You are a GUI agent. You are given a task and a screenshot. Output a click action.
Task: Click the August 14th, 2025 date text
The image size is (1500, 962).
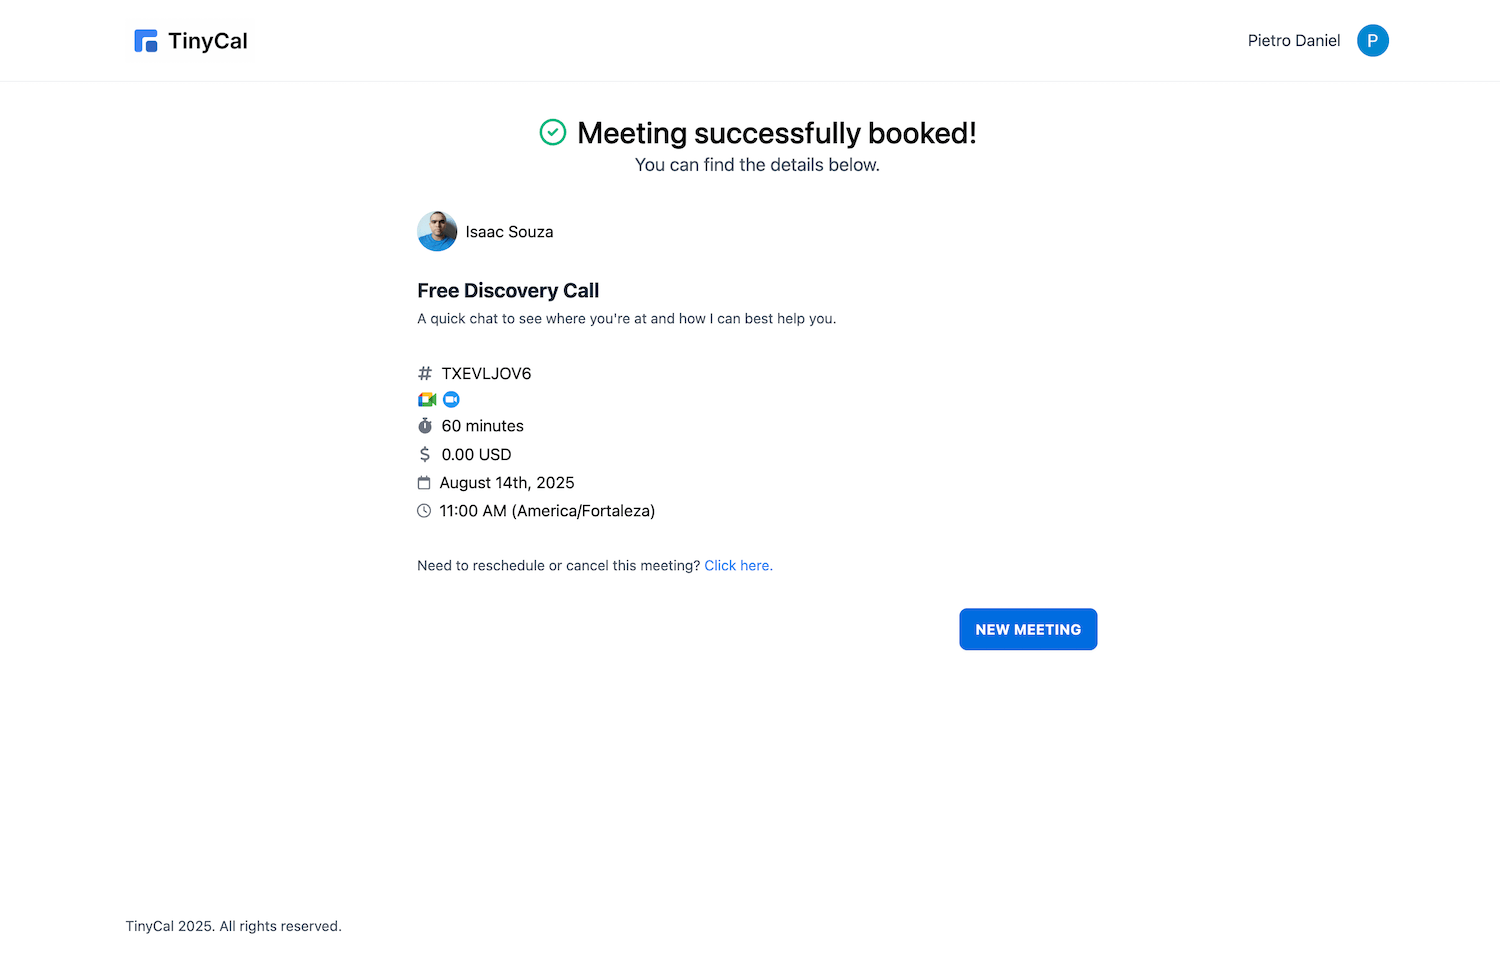coord(507,483)
